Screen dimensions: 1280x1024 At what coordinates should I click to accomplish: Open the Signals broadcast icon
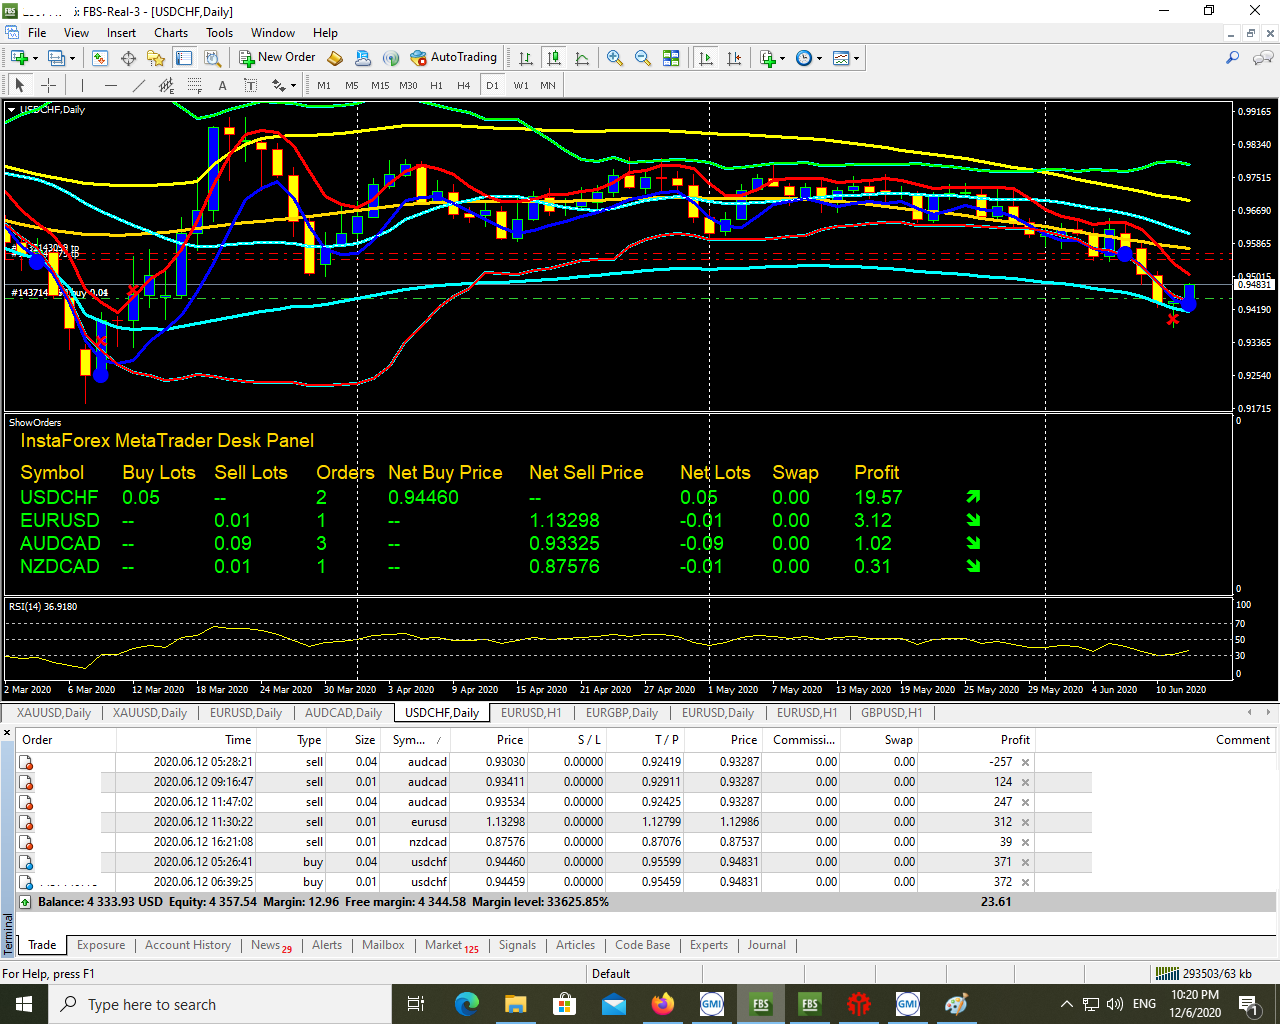pos(391,58)
